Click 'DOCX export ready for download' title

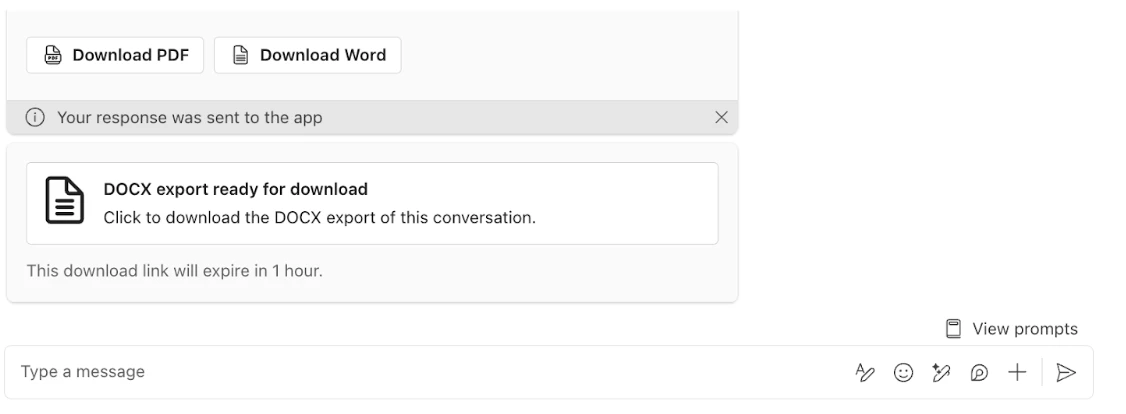[236, 189]
